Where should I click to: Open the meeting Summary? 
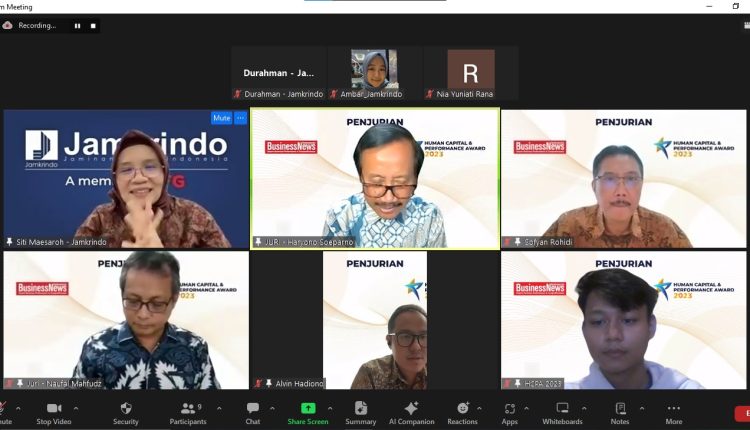tap(360, 409)
